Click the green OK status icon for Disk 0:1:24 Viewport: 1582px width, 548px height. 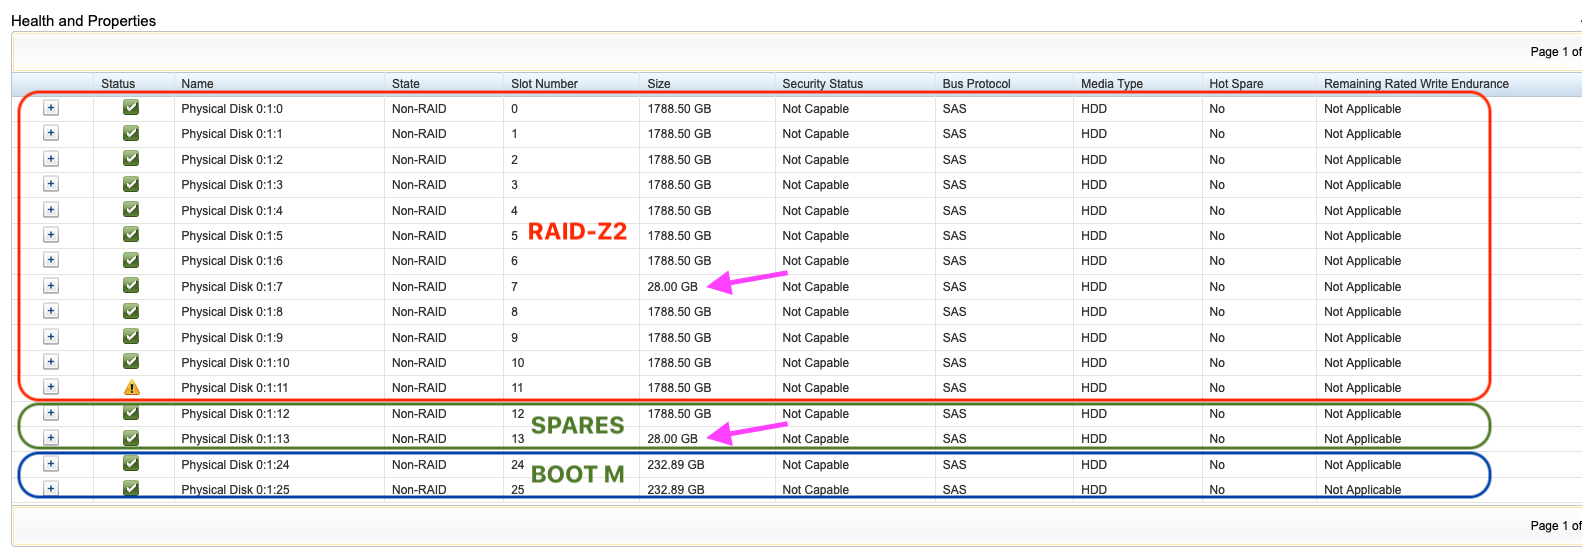131,463
